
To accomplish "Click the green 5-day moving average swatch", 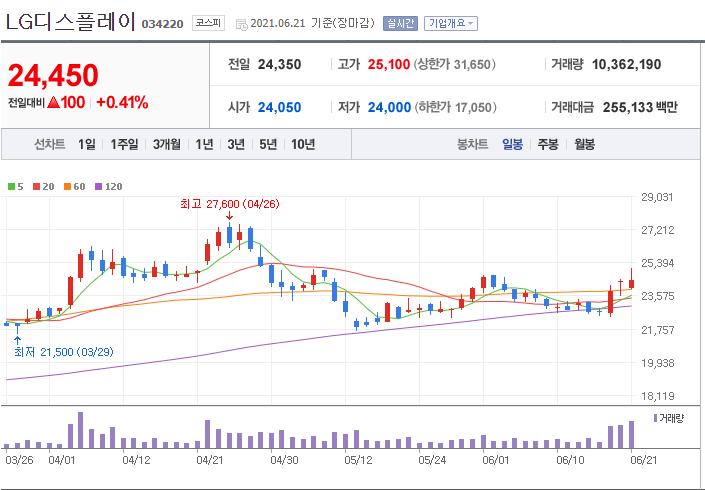I will tap(12, 187).
